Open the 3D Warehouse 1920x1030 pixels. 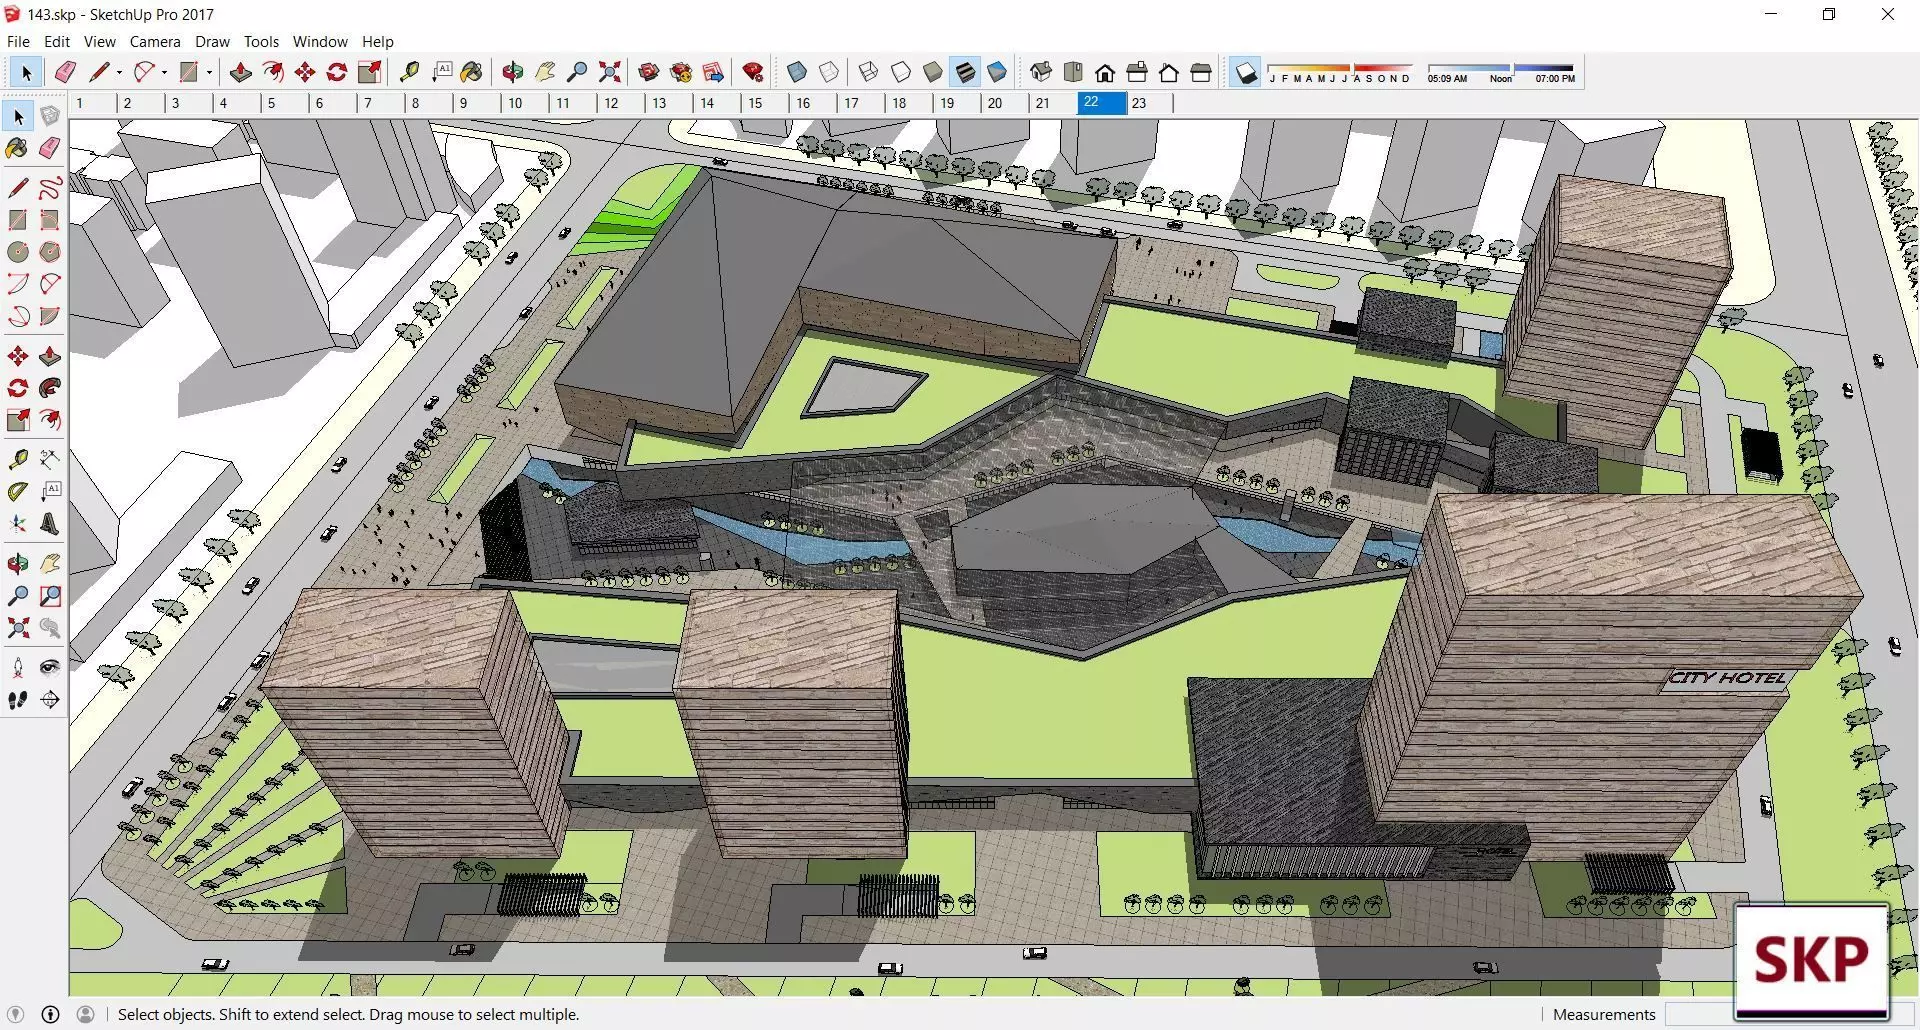(x=649, y=72)
